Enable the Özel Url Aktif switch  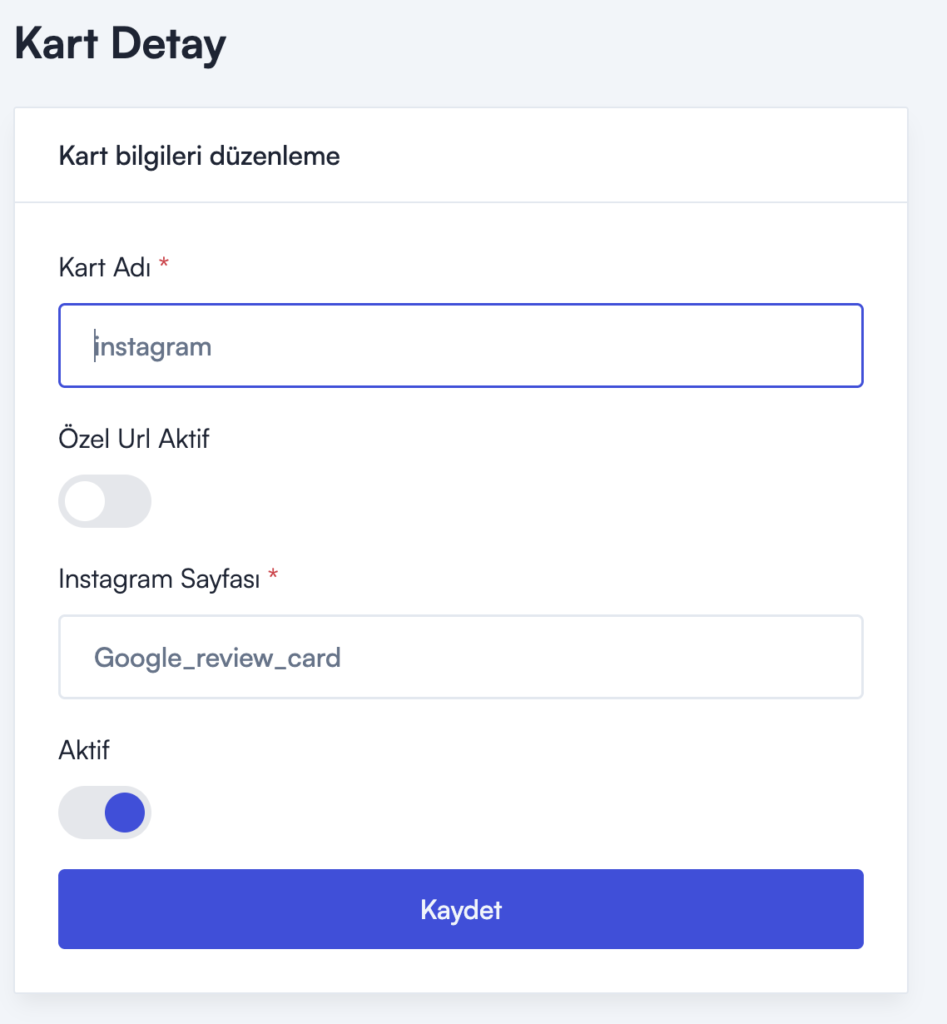105,501
